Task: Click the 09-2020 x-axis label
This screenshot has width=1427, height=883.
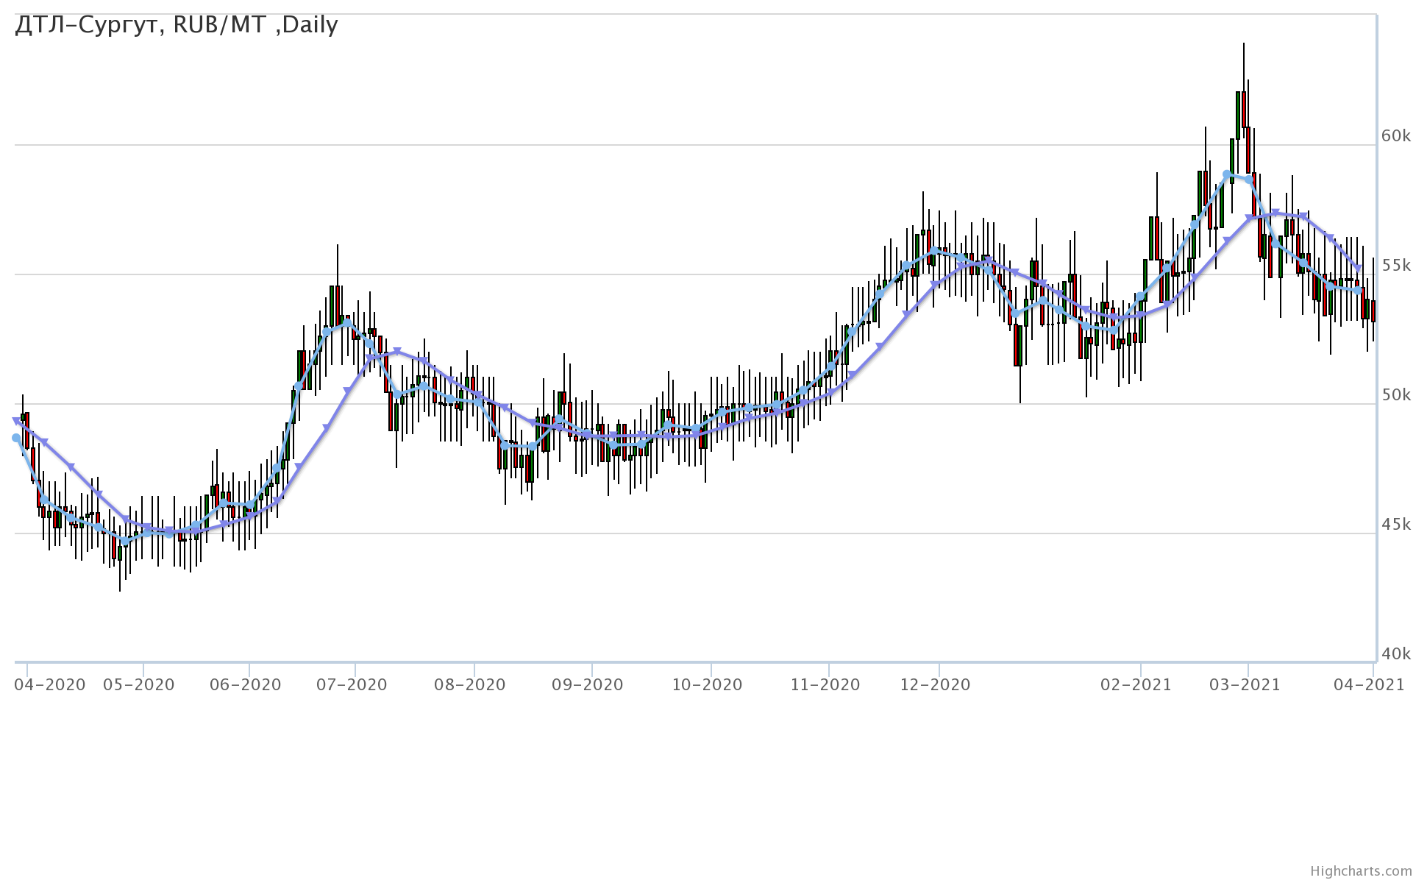Action: pos(587,685)
